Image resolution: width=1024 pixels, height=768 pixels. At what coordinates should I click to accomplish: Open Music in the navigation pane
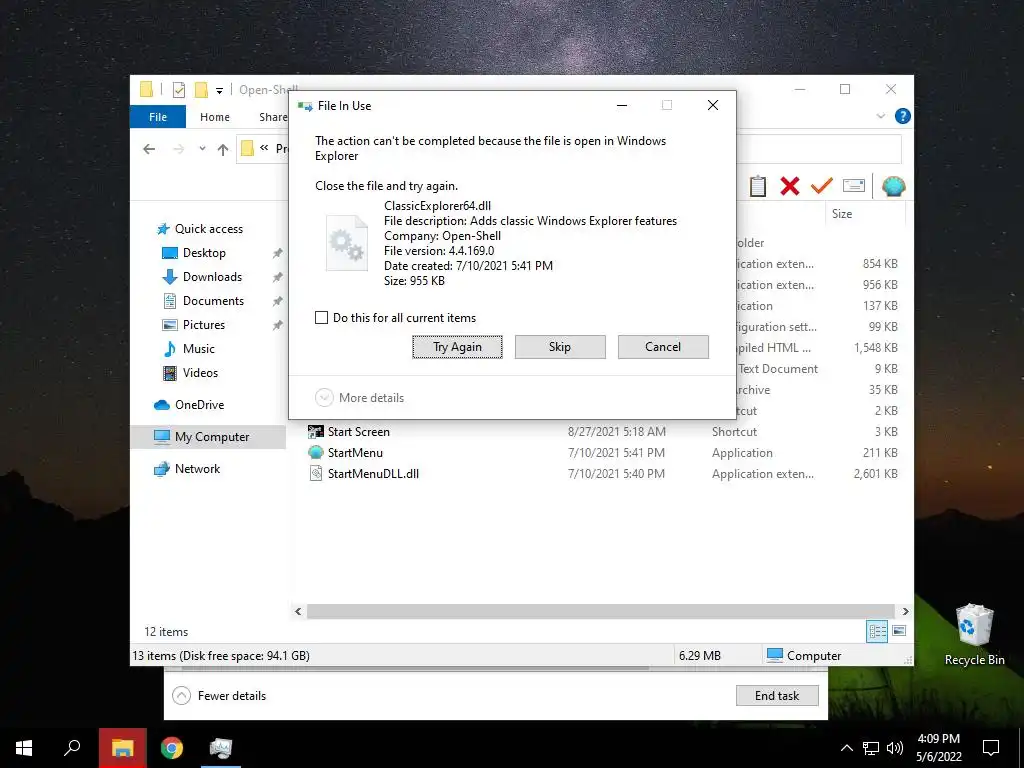pos(199,349)
